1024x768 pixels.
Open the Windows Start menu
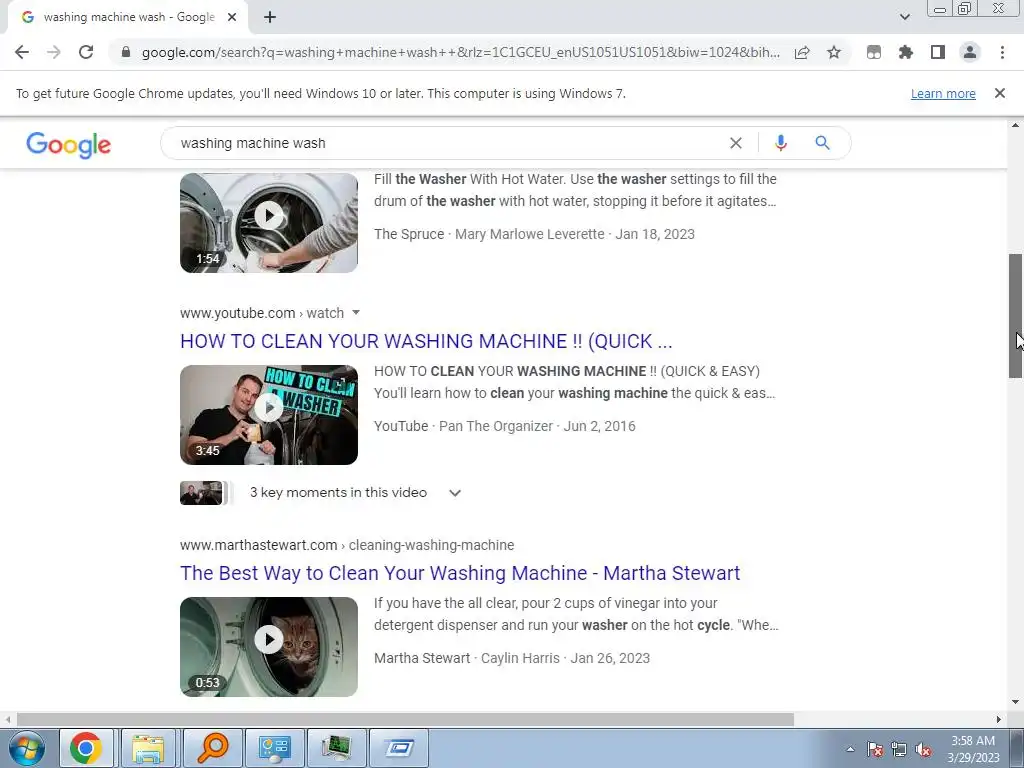click(26, 748)
